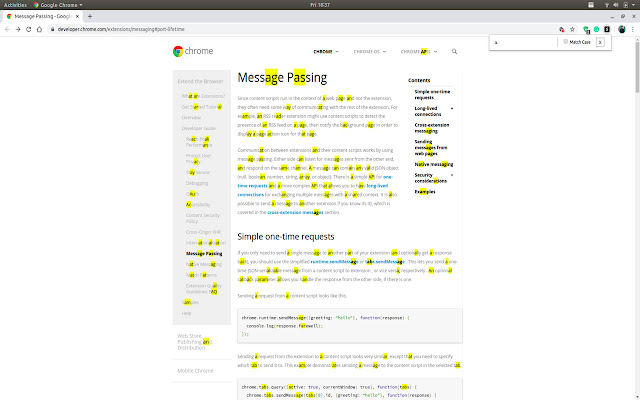Open What are Extensions? in sidebar
The width and height of the screenshot is (640, 400).
pos(203,96)
